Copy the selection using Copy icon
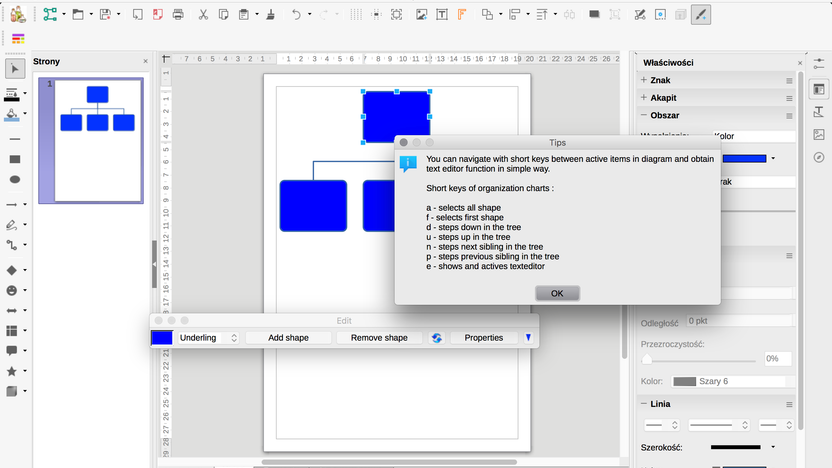Image resolution: width=832 pixels, height=468 pixels. [x=223, y=14]
